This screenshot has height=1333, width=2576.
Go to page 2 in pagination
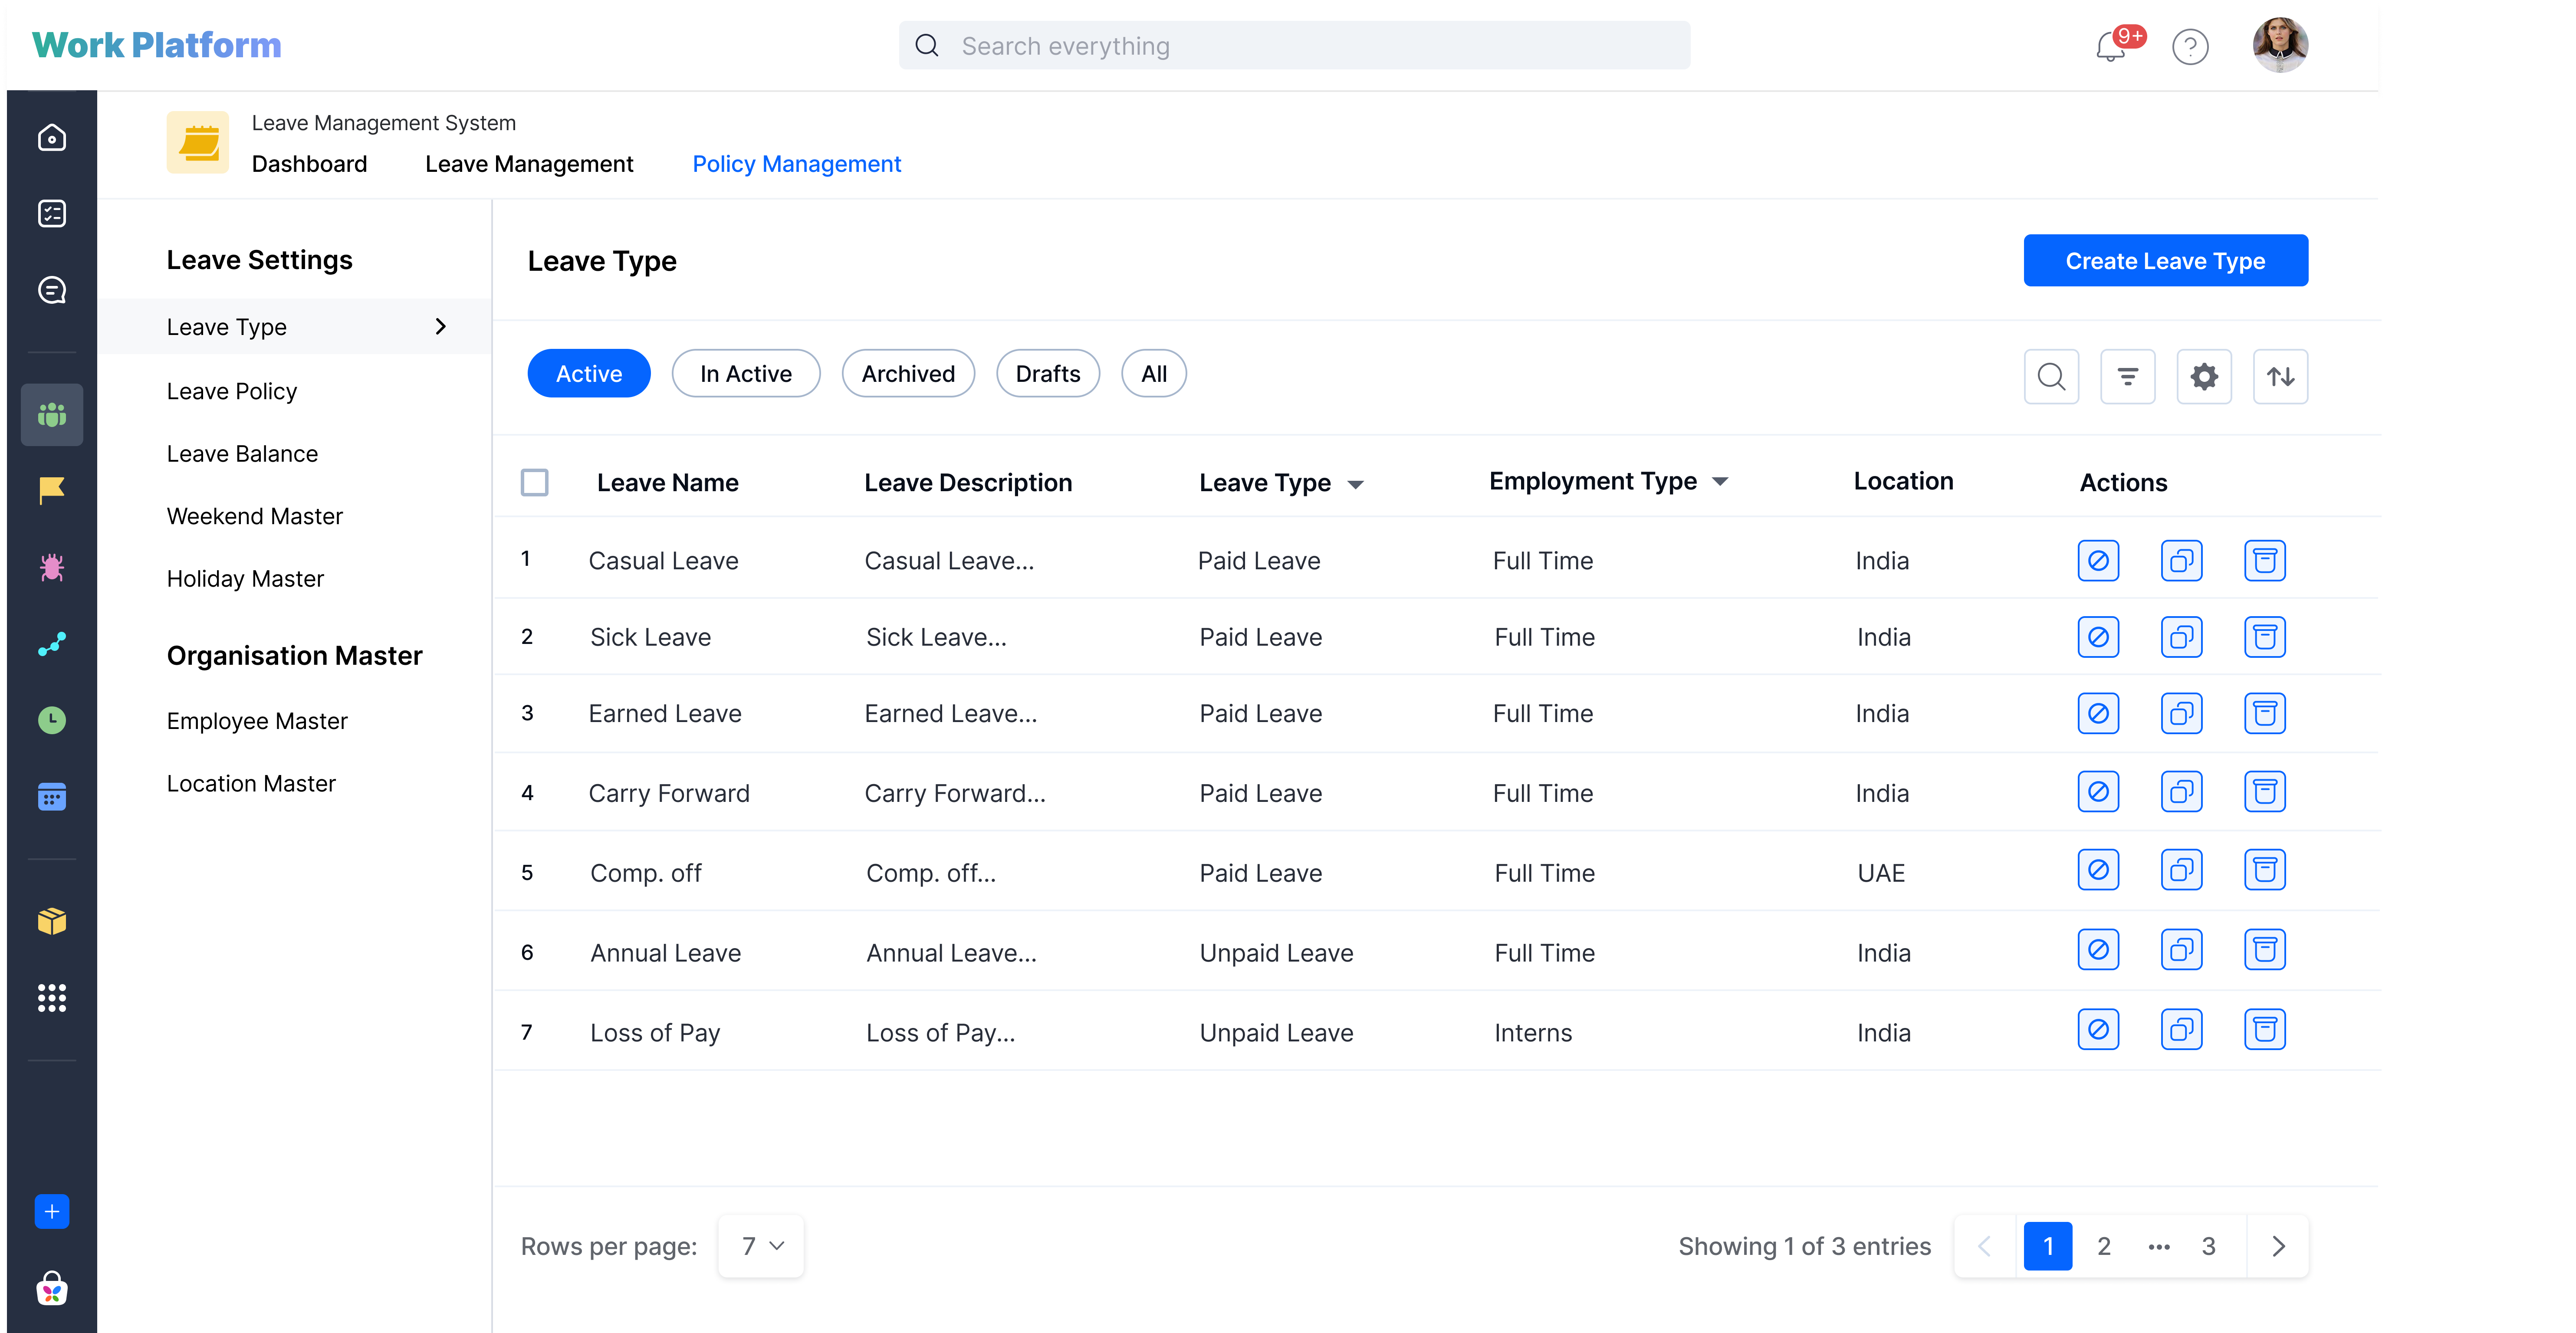(x=2104, y=1246)
